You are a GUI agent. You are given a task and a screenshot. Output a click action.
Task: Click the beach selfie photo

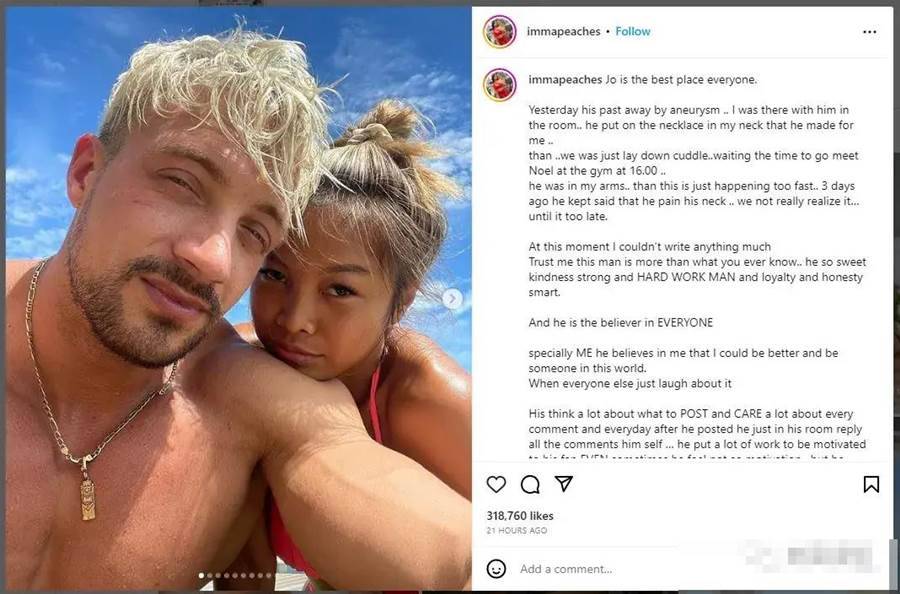point(238,298)
